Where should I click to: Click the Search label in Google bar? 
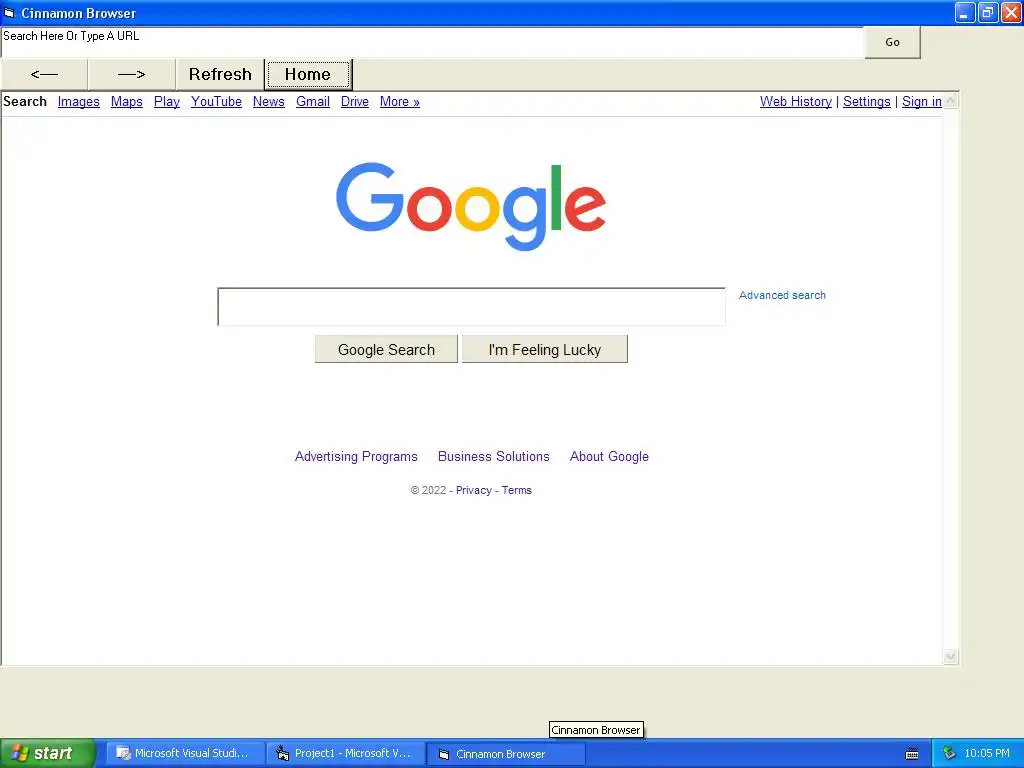pyautogui.click(x=25, y=102)
